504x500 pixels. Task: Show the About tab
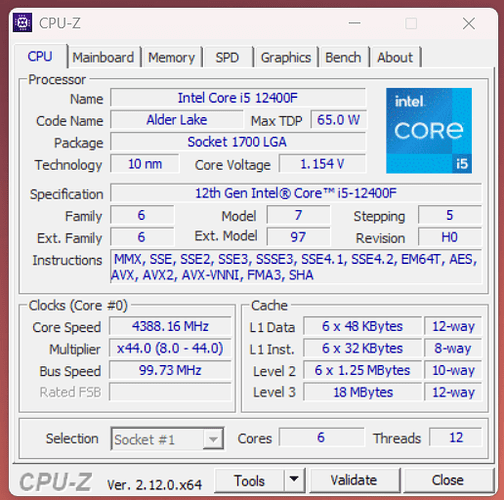point(395,57)
